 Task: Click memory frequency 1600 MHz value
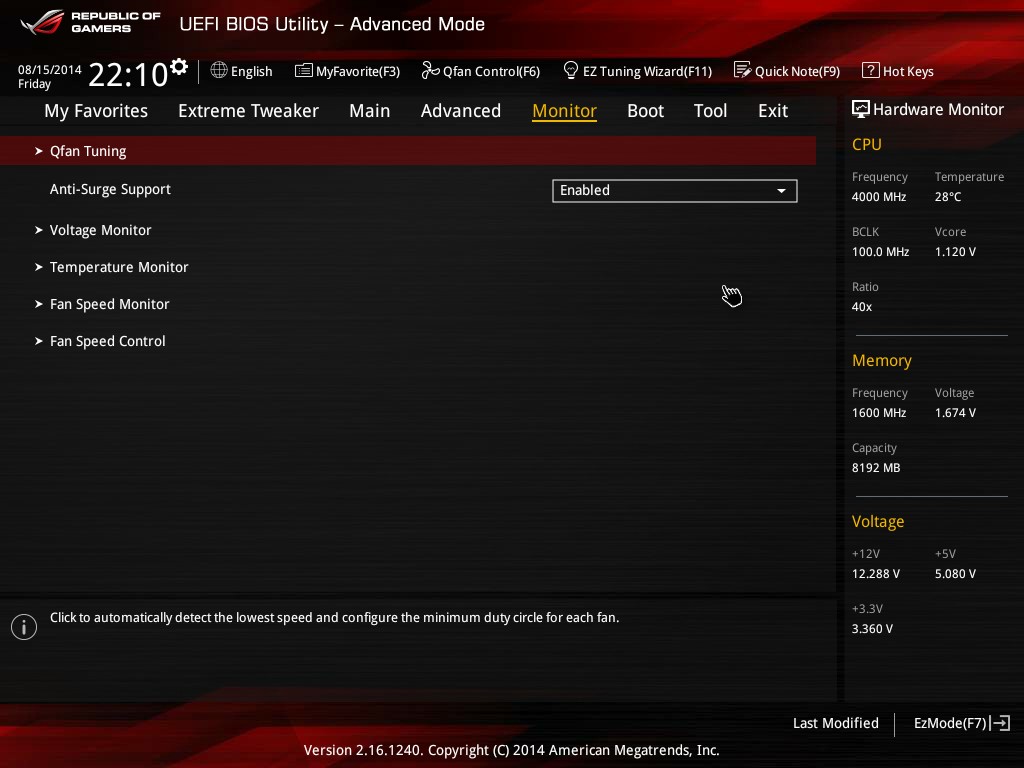point(878,413)
